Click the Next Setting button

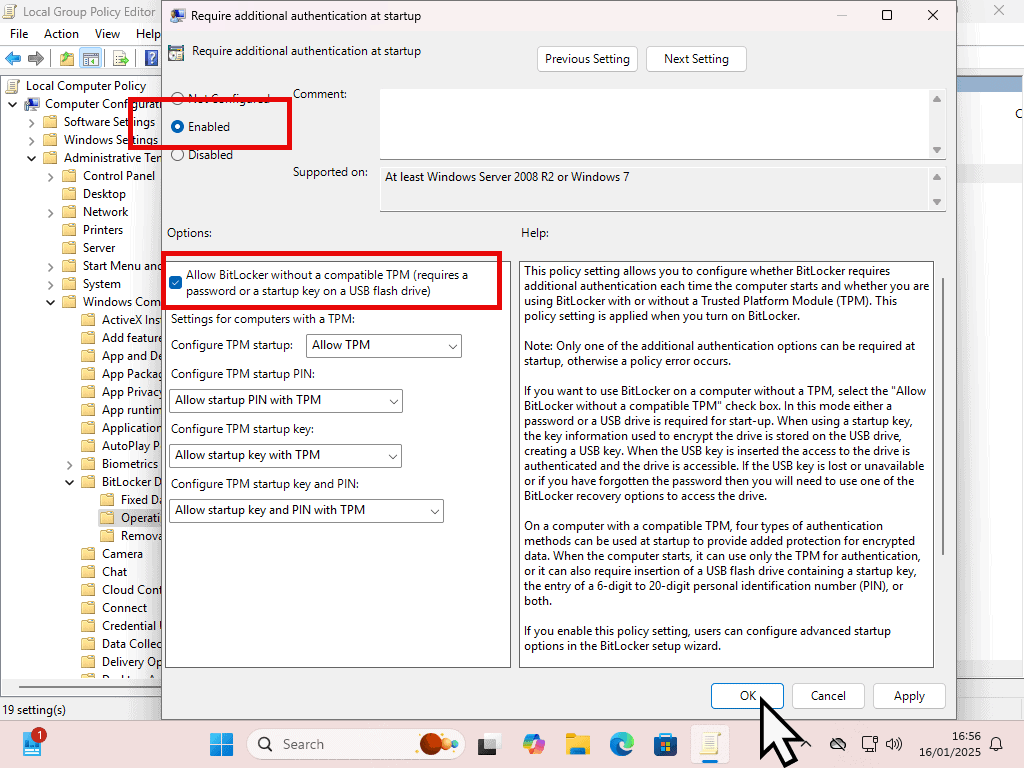696,59
